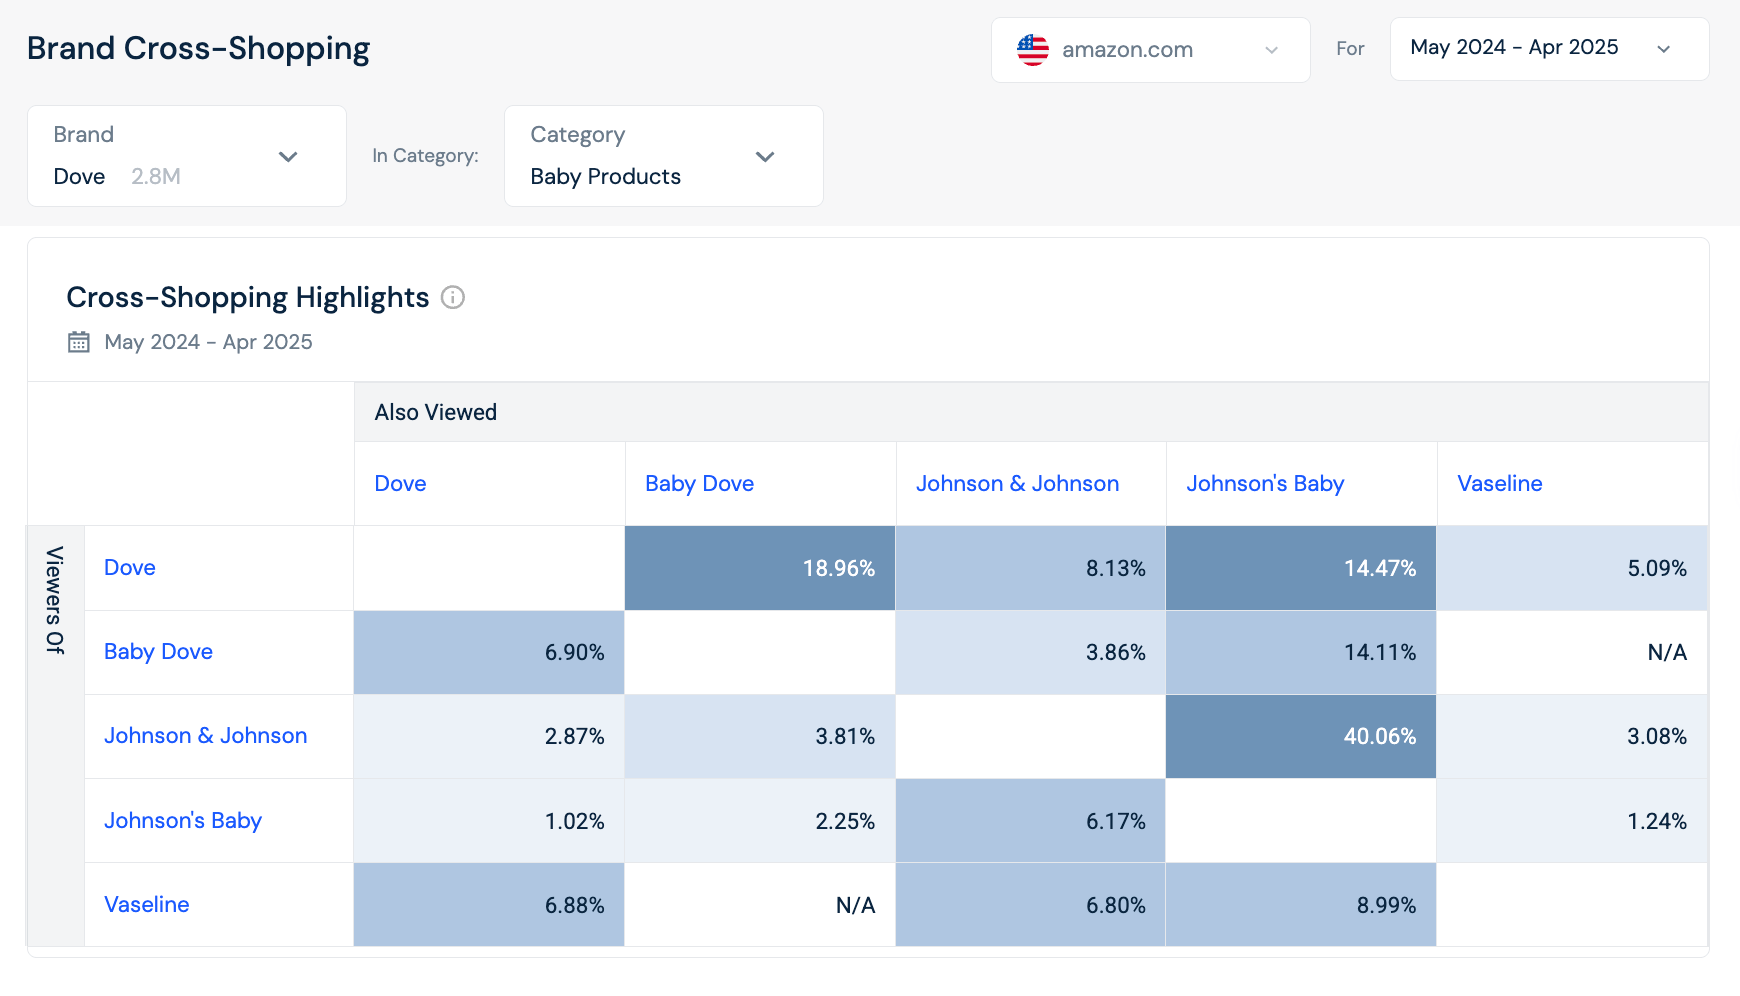Click the Baby Dove column header link

699,484
